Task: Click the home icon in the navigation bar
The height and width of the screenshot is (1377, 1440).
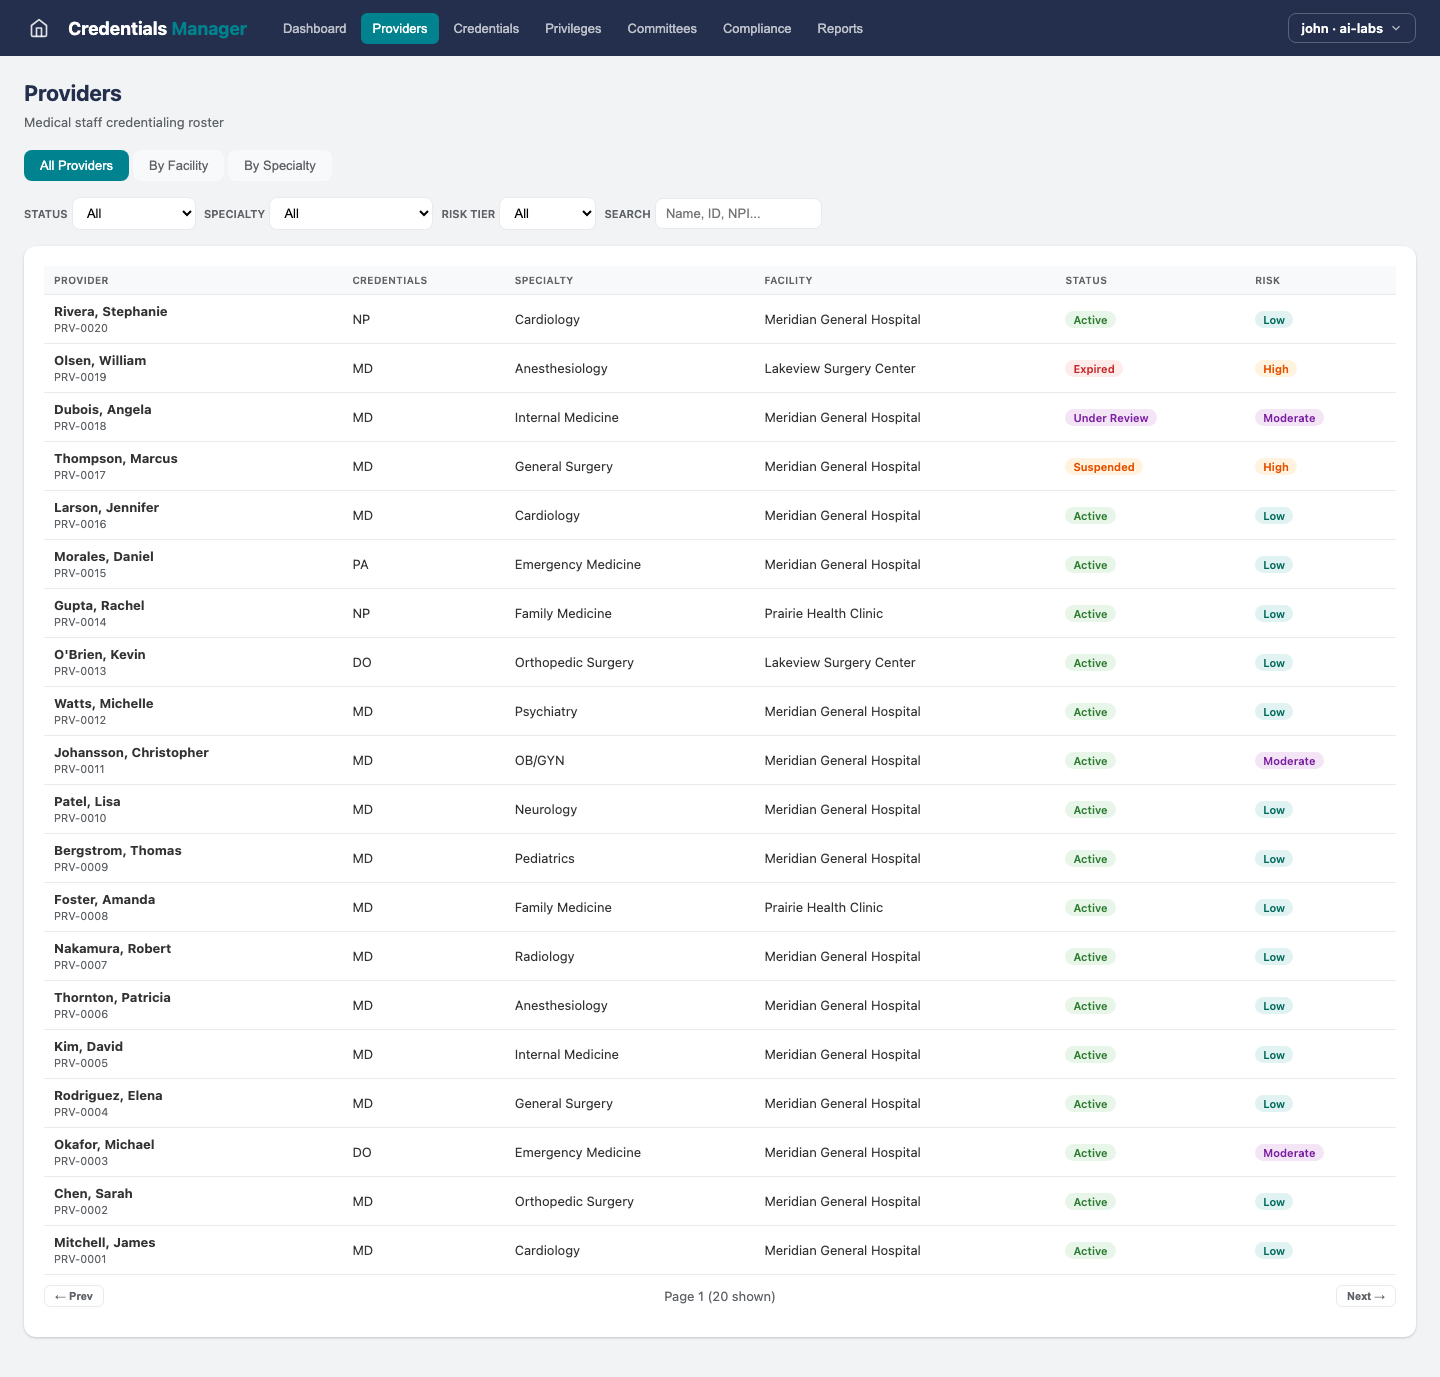Action: tap(38, 28)
